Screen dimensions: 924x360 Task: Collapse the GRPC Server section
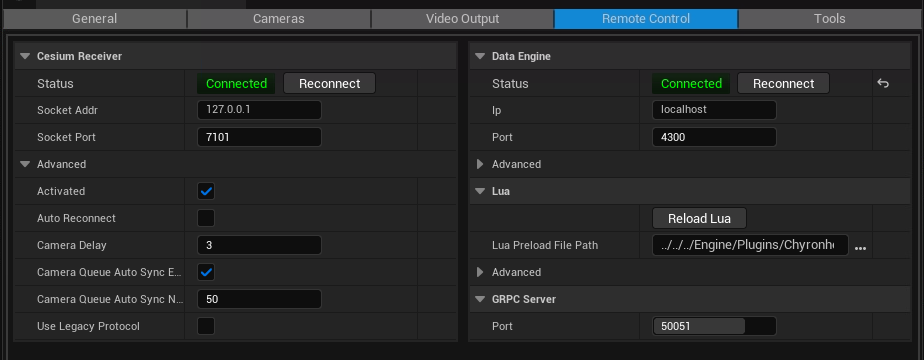tap(480, 299)
